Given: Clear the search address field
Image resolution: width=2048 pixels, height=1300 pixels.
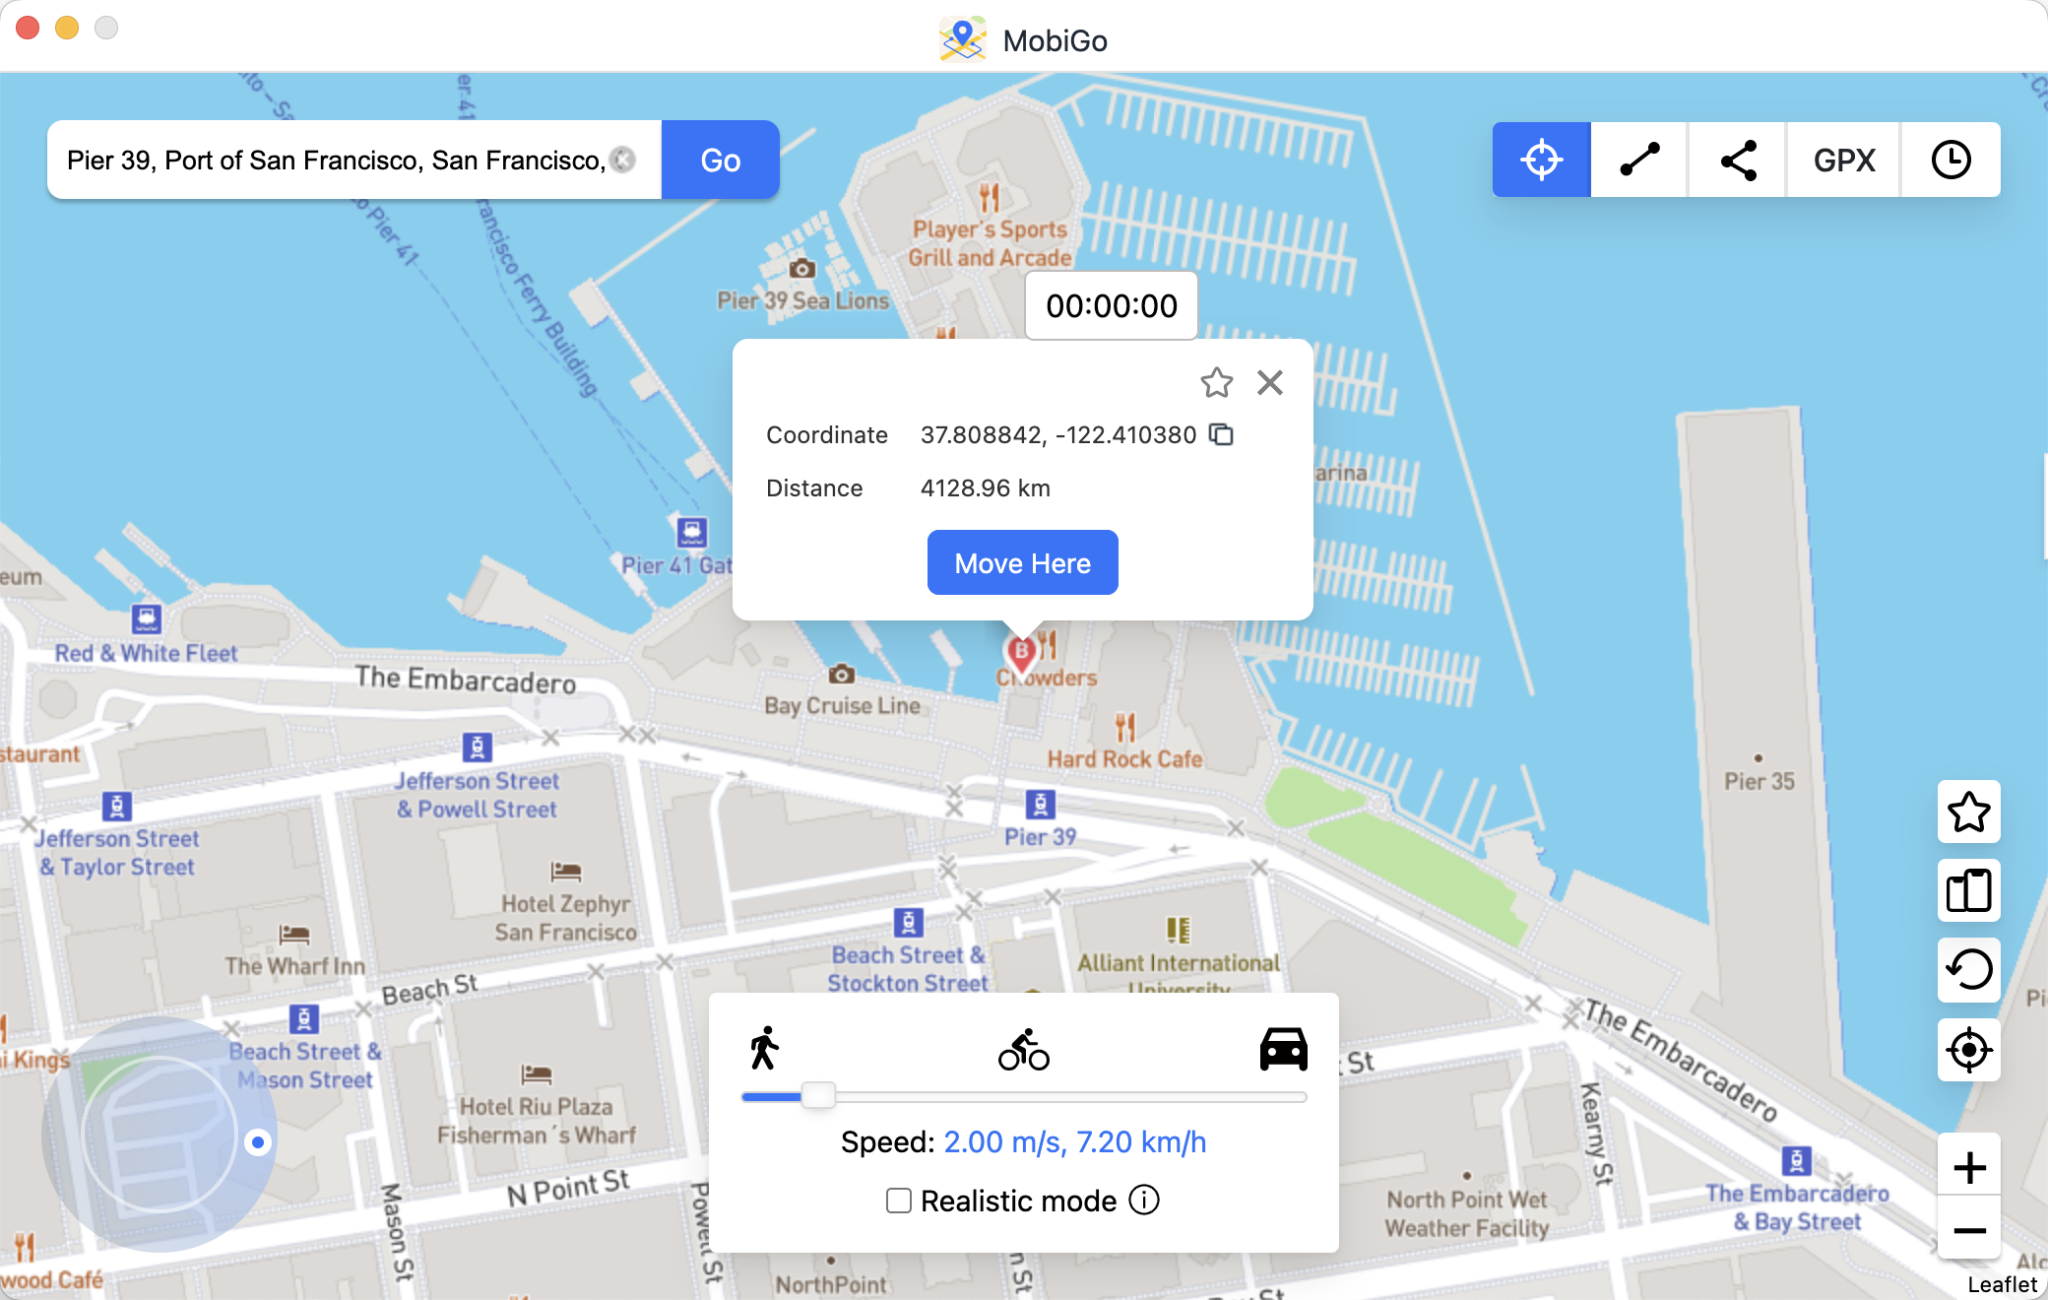Looking at the screenshot, I should tap(624, 160).
